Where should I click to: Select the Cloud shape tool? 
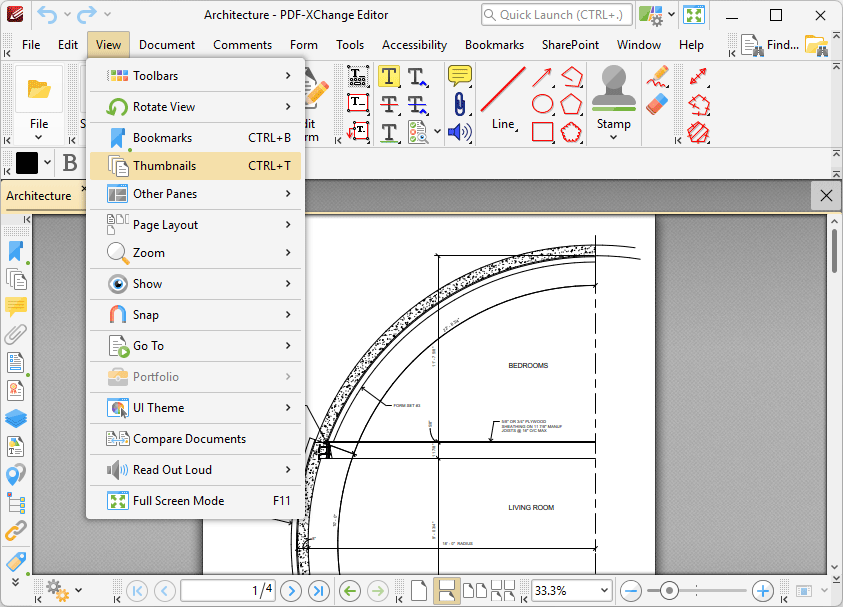pyautogui.click(x=571, y=132)
